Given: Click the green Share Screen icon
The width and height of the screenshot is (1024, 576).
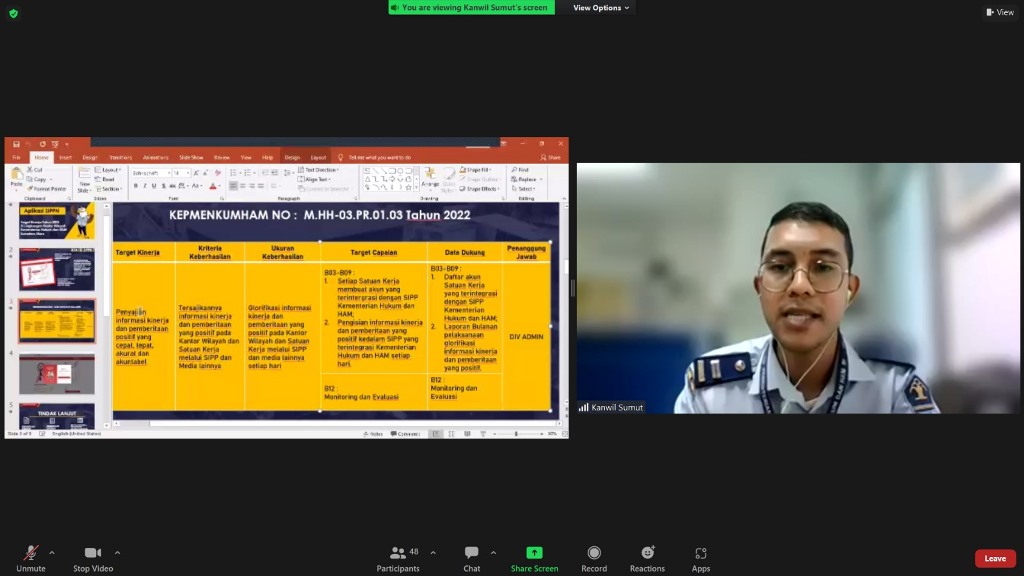Looking at the screenshot, I should 534,553.
